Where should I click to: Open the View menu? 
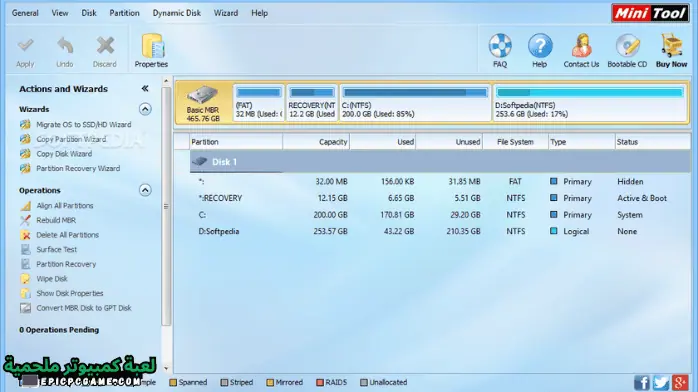point(60,13)
